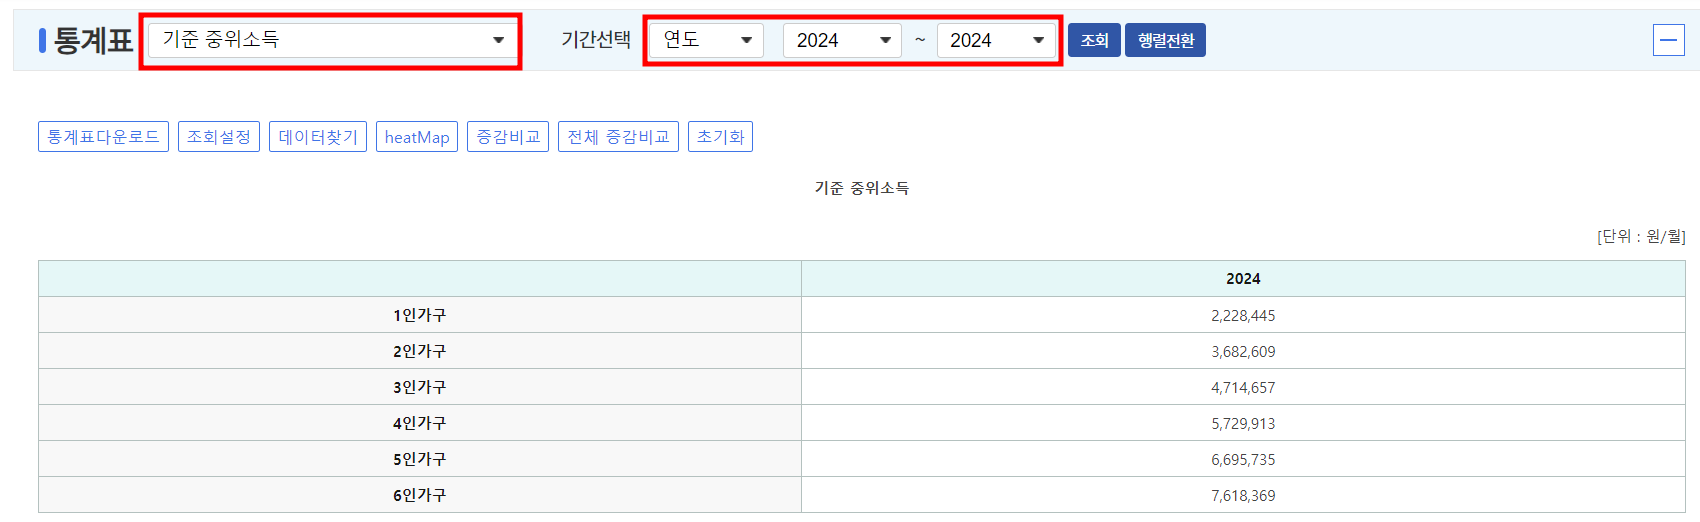Select the 2인가구 row header
Viewport: 1700px width, 522px height.
coord(420,351)
